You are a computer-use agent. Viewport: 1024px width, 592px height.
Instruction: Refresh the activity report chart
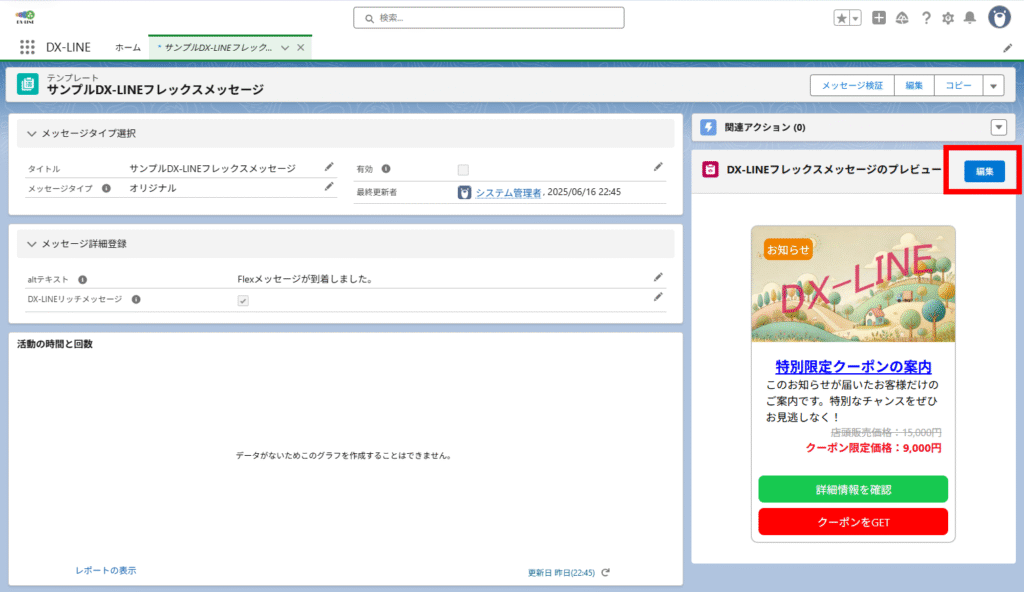coord(605,573)
